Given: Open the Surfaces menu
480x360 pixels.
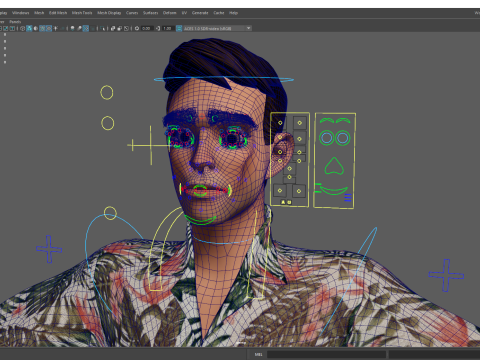Looking at the screenshot, I should tap(150, 13).
